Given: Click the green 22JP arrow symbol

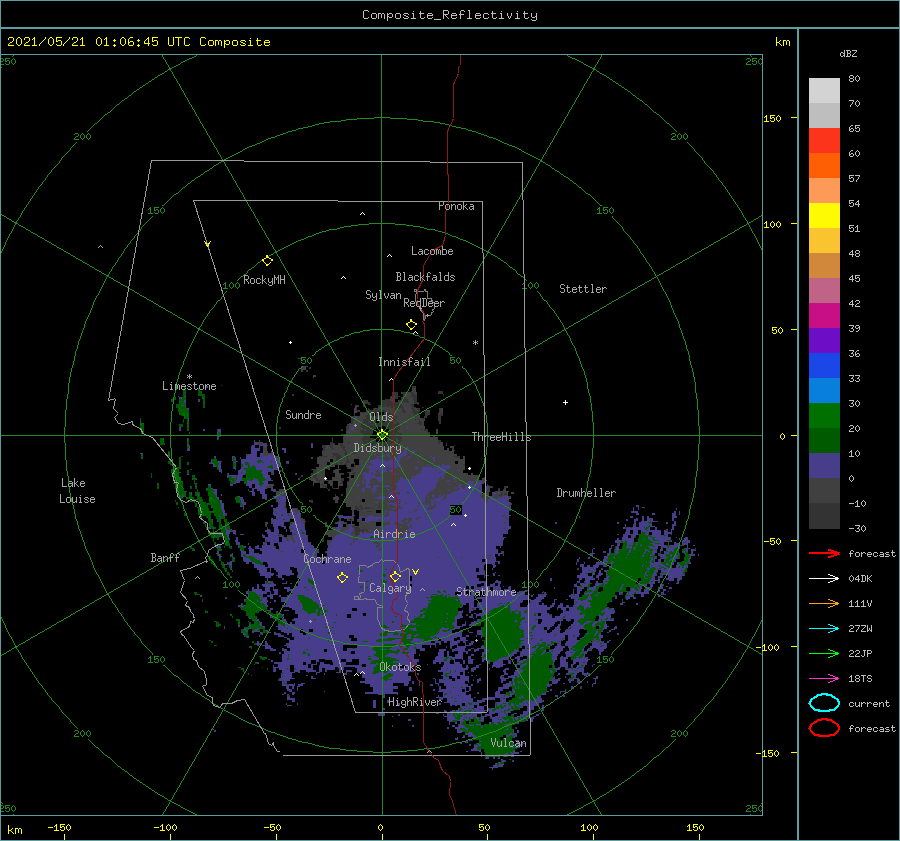Looking at the screenshot, I should [x=824, y=653].
